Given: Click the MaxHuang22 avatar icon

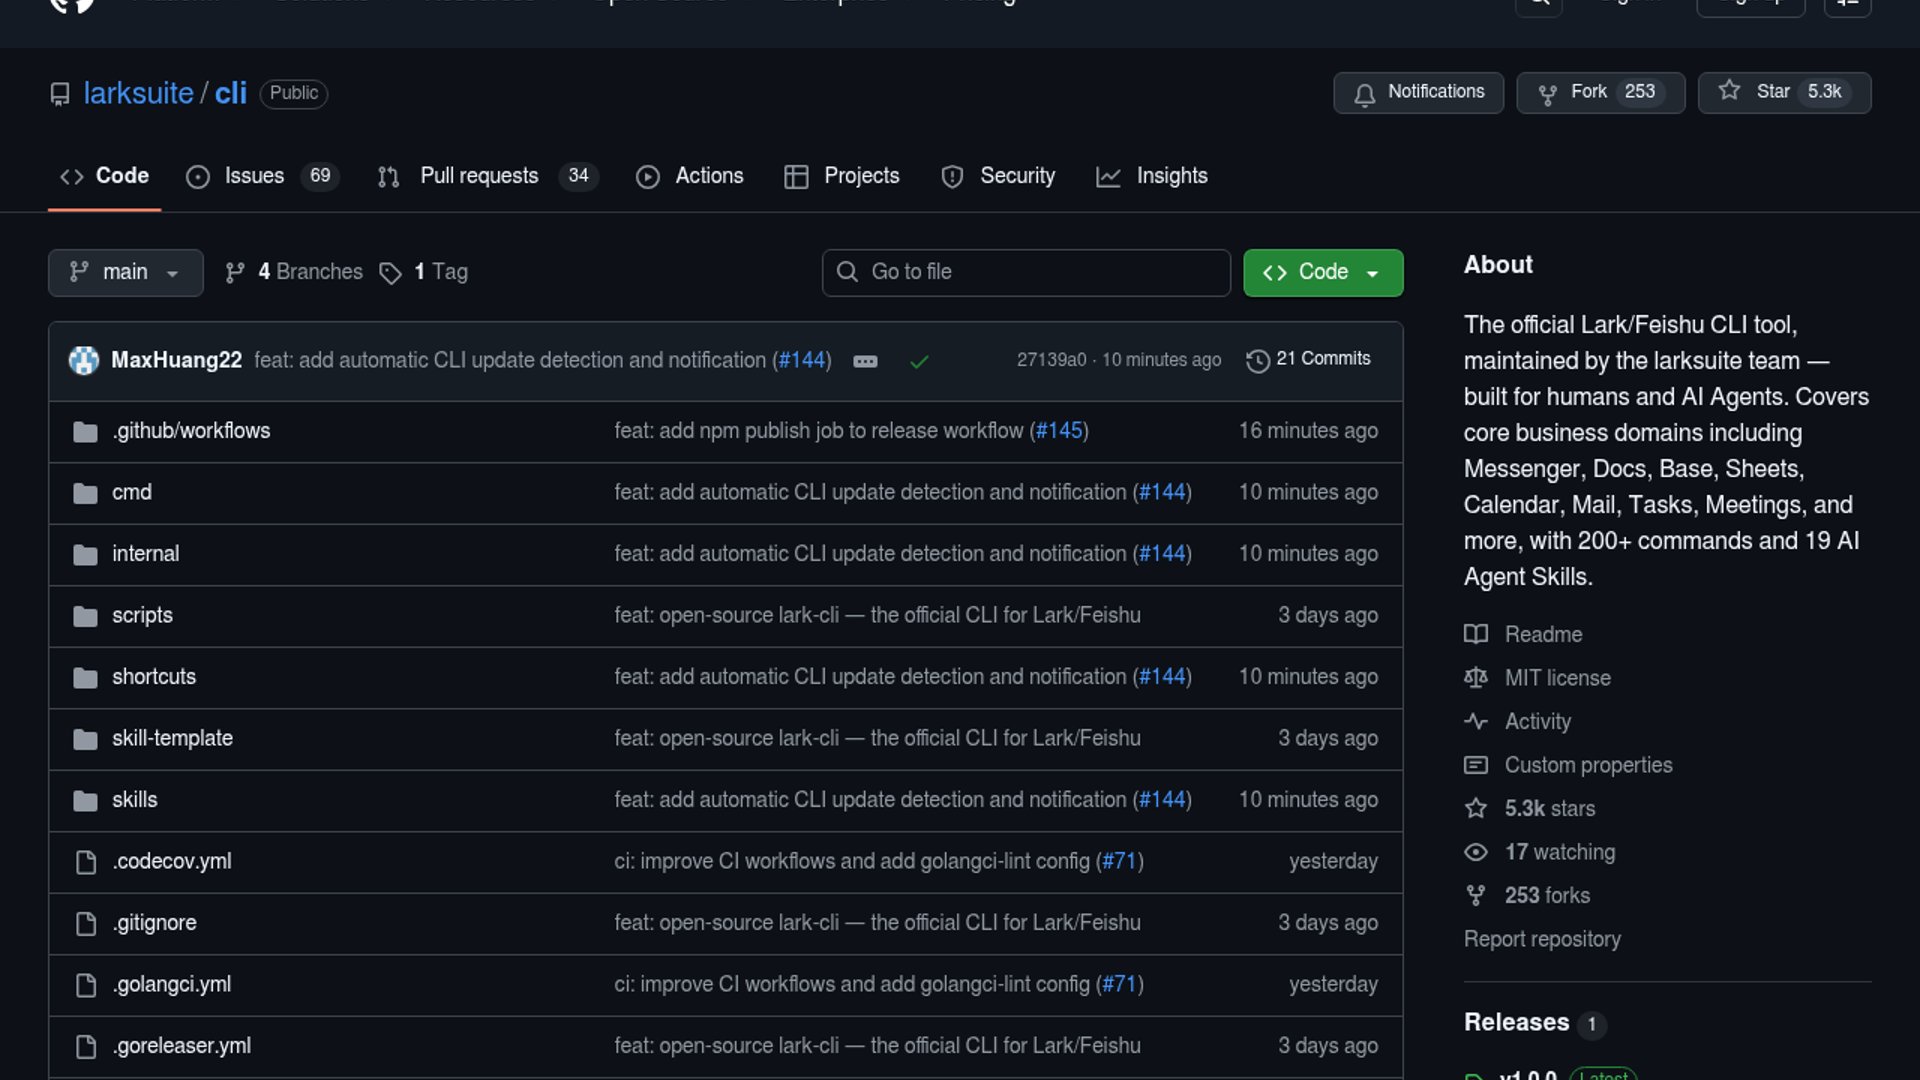Looking at the screenshot, I should (84, 360).
